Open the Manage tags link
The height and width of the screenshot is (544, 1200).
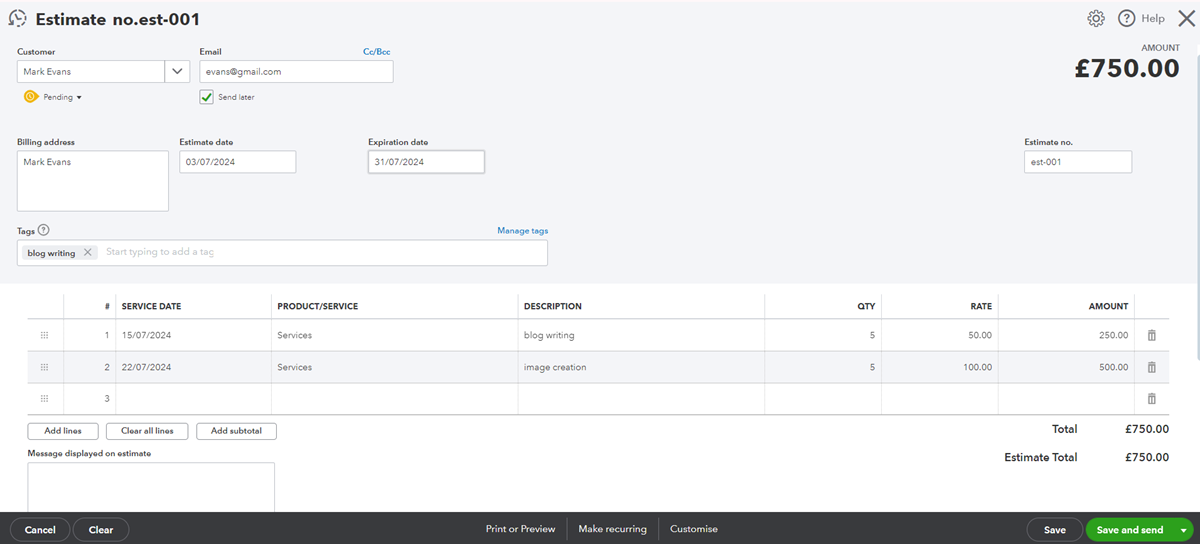pos(522,231)
